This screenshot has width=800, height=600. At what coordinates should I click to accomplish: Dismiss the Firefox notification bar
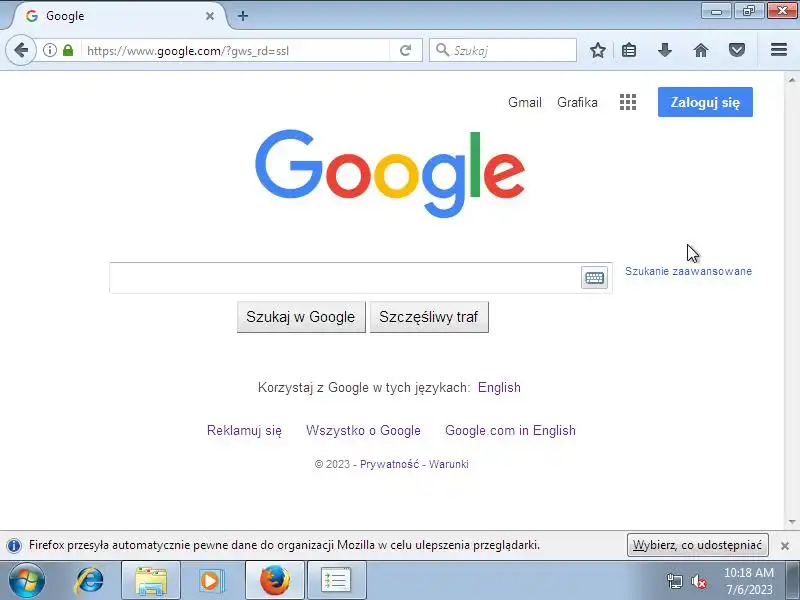coord(785,545)
